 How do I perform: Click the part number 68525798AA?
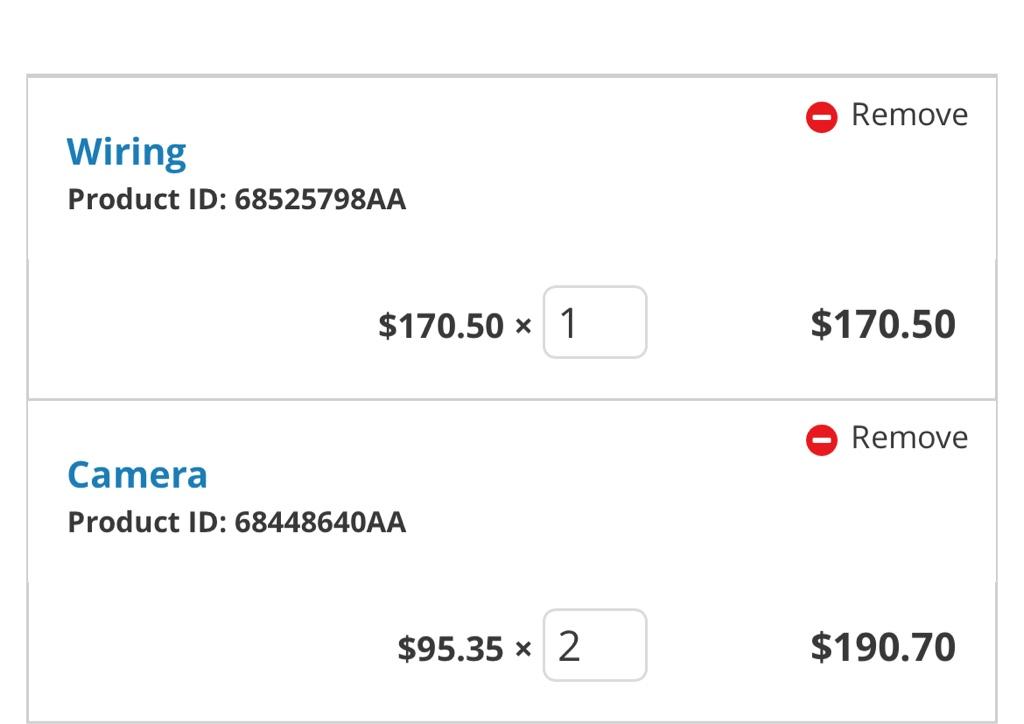pos(320,200)
